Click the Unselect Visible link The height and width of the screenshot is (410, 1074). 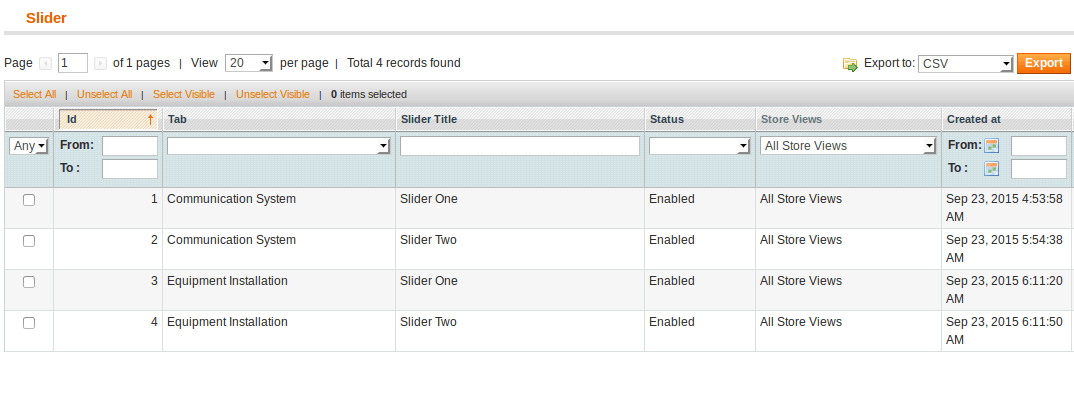point(273,94)
